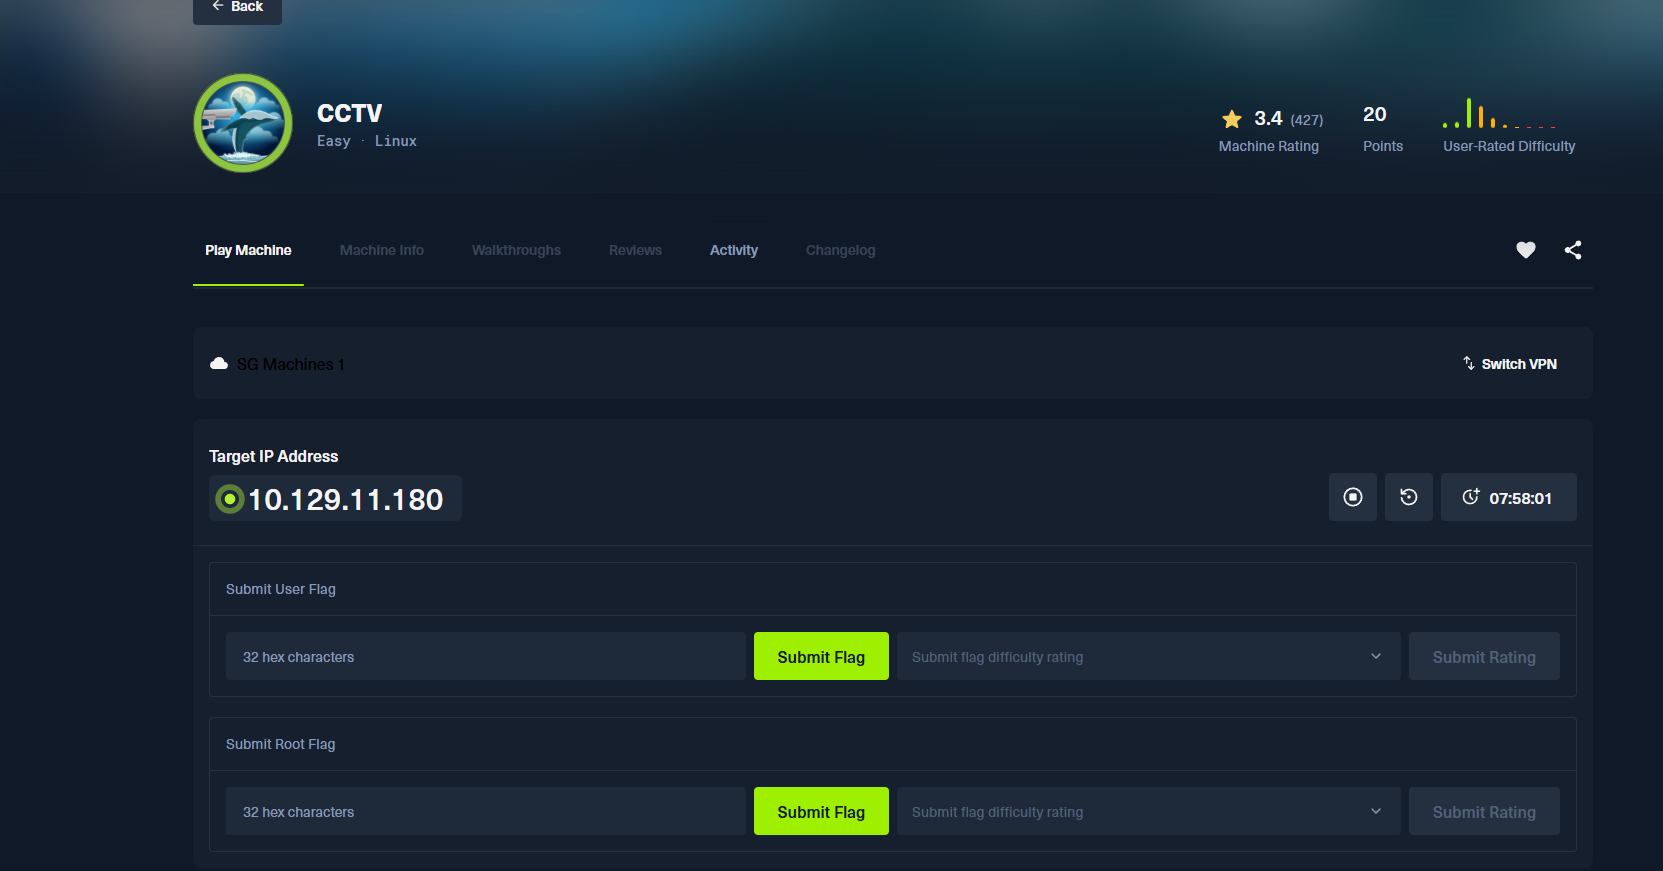The image size is (1663, 871).
Task: Click the heart favorite icon
Action: tap(1525, 250)
